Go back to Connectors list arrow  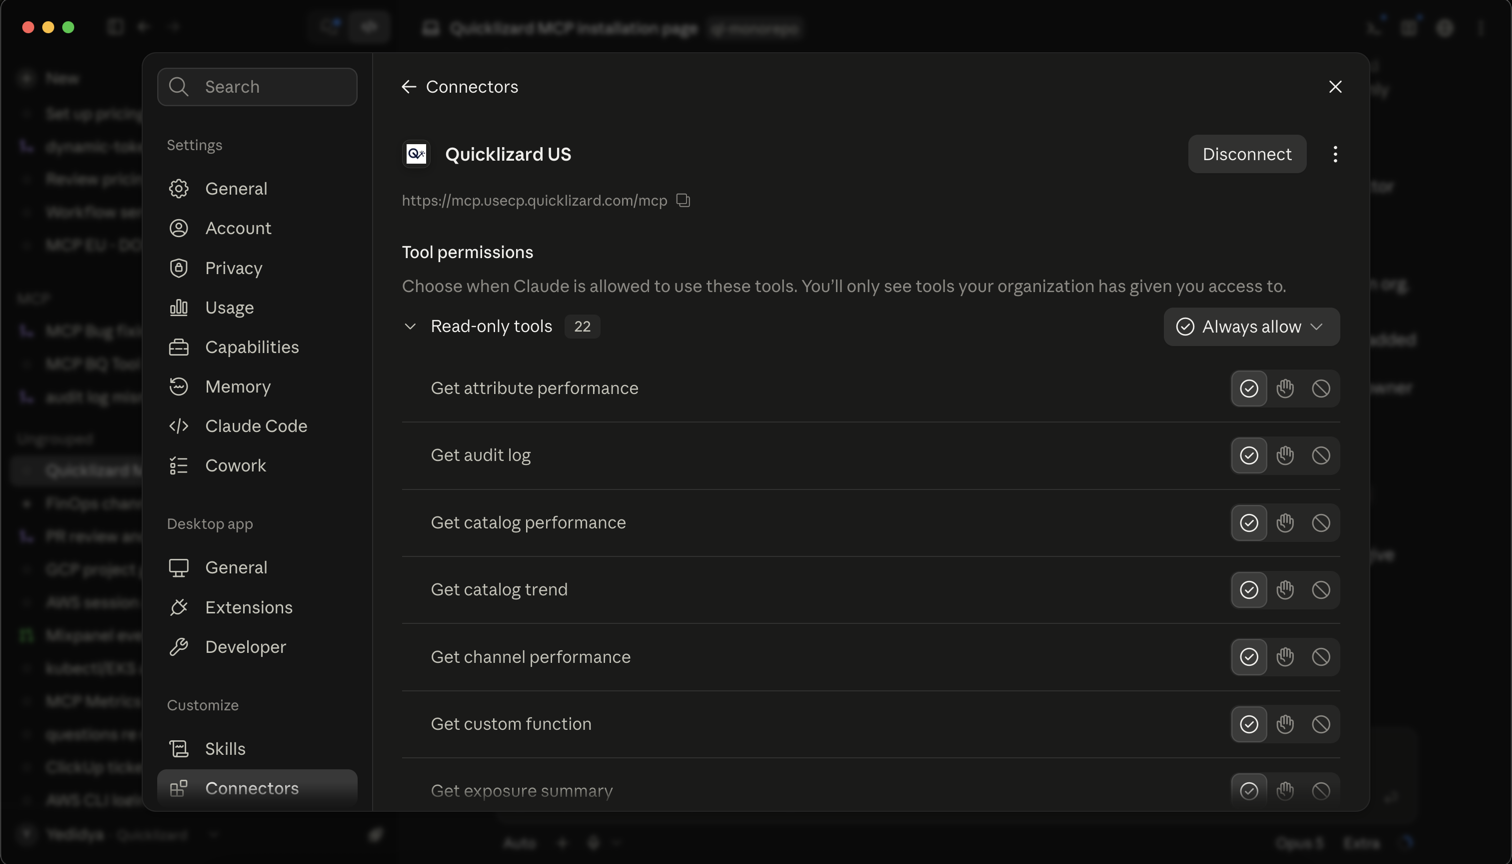click(408, 87)
